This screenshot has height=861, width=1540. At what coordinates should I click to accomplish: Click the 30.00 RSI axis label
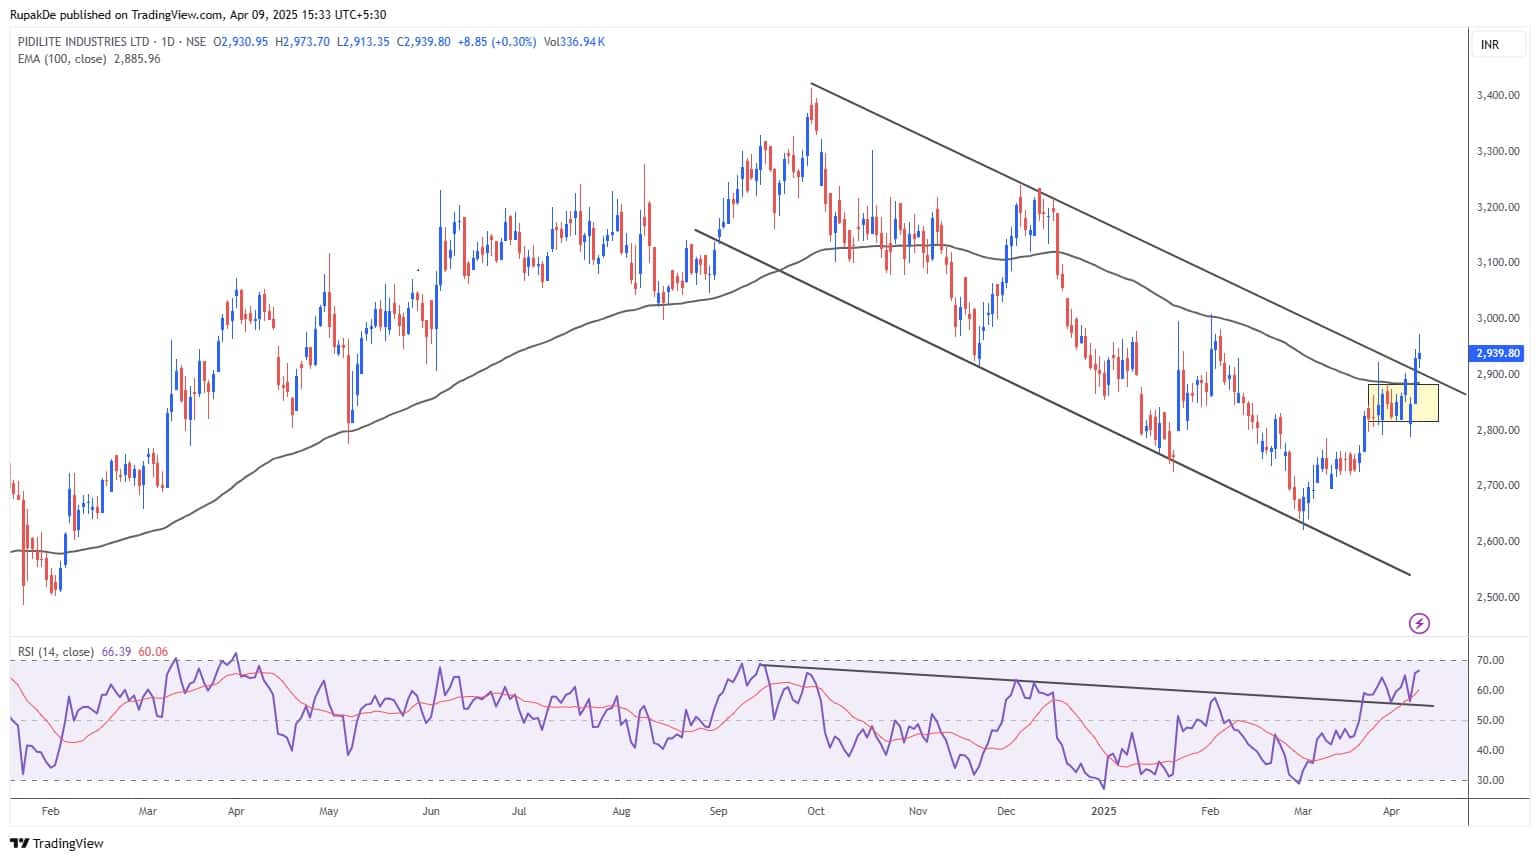tap(1491, 781)
